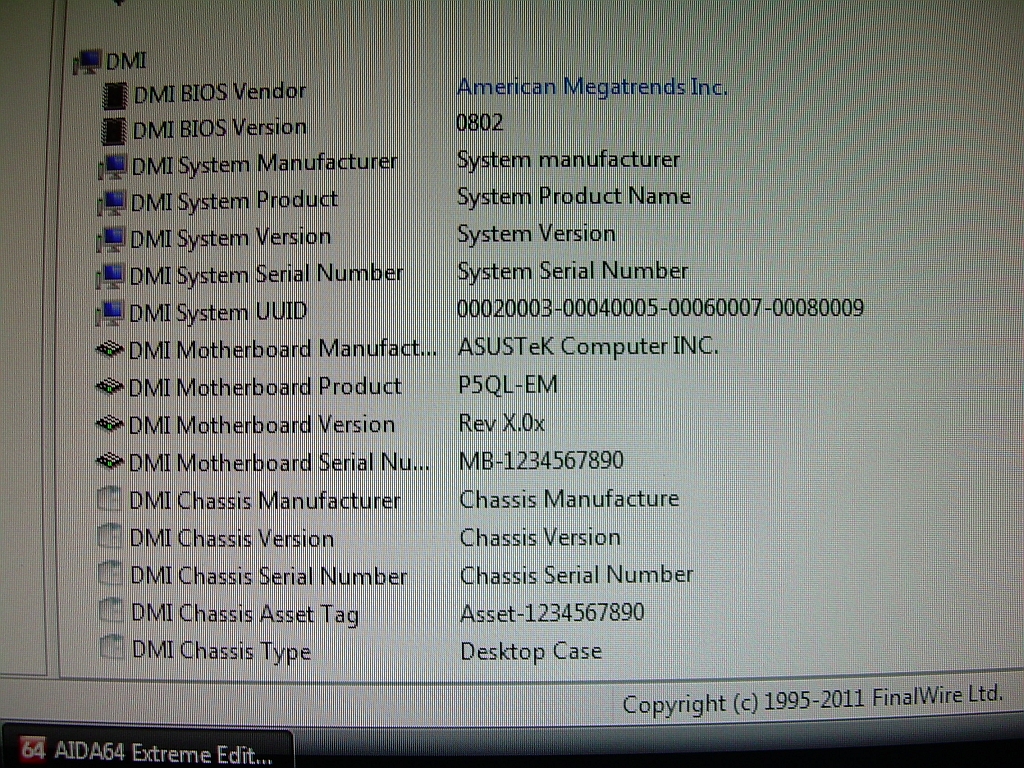Select the 'Chassis Version' value text
The height and width of the screenshot is (768, 1024).
click(540, 537)
